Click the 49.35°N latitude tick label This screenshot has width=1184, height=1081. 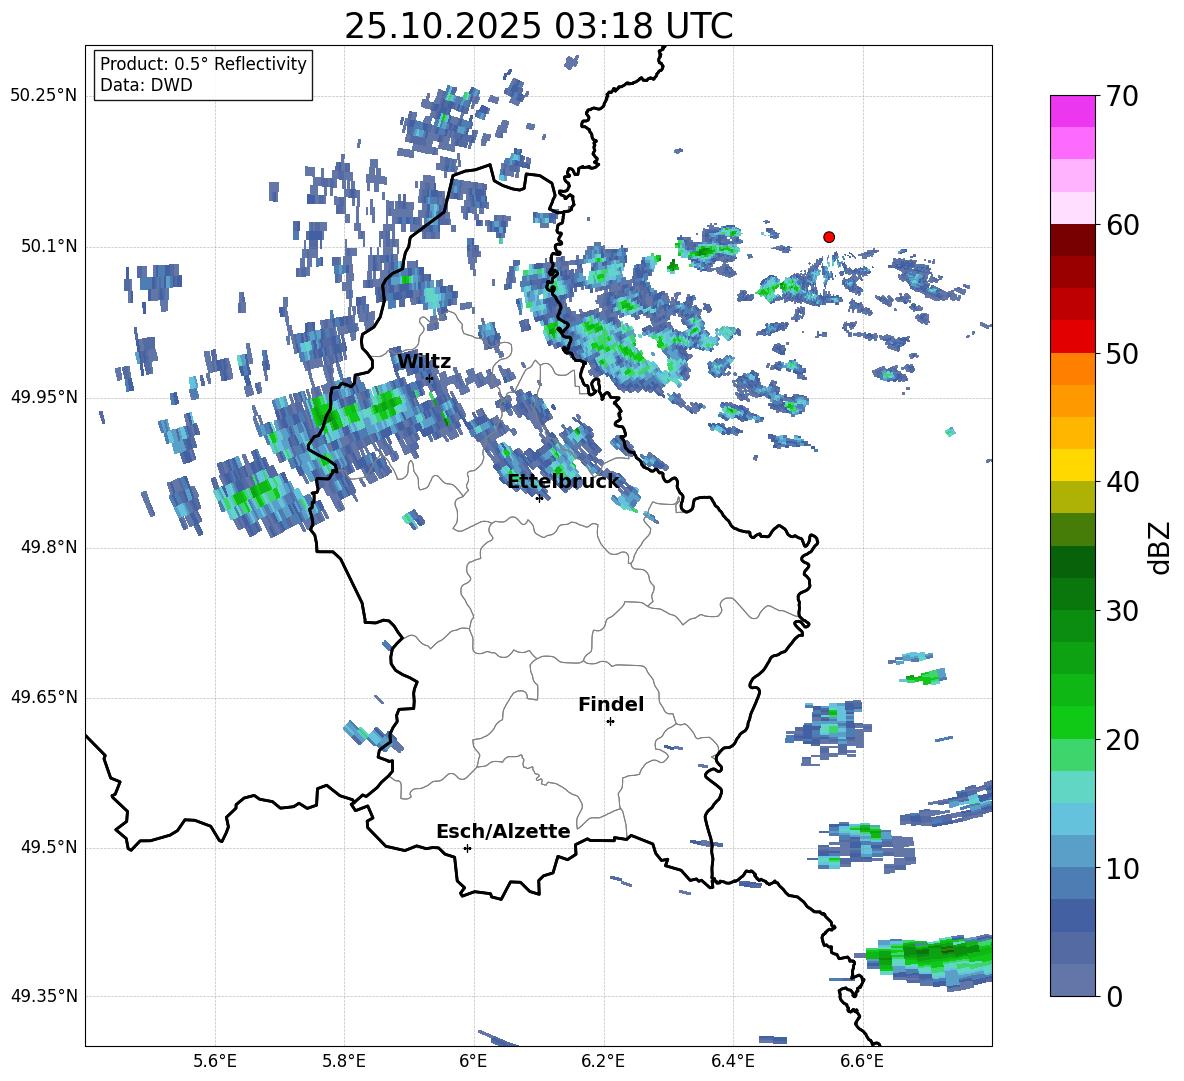[44, 996]
